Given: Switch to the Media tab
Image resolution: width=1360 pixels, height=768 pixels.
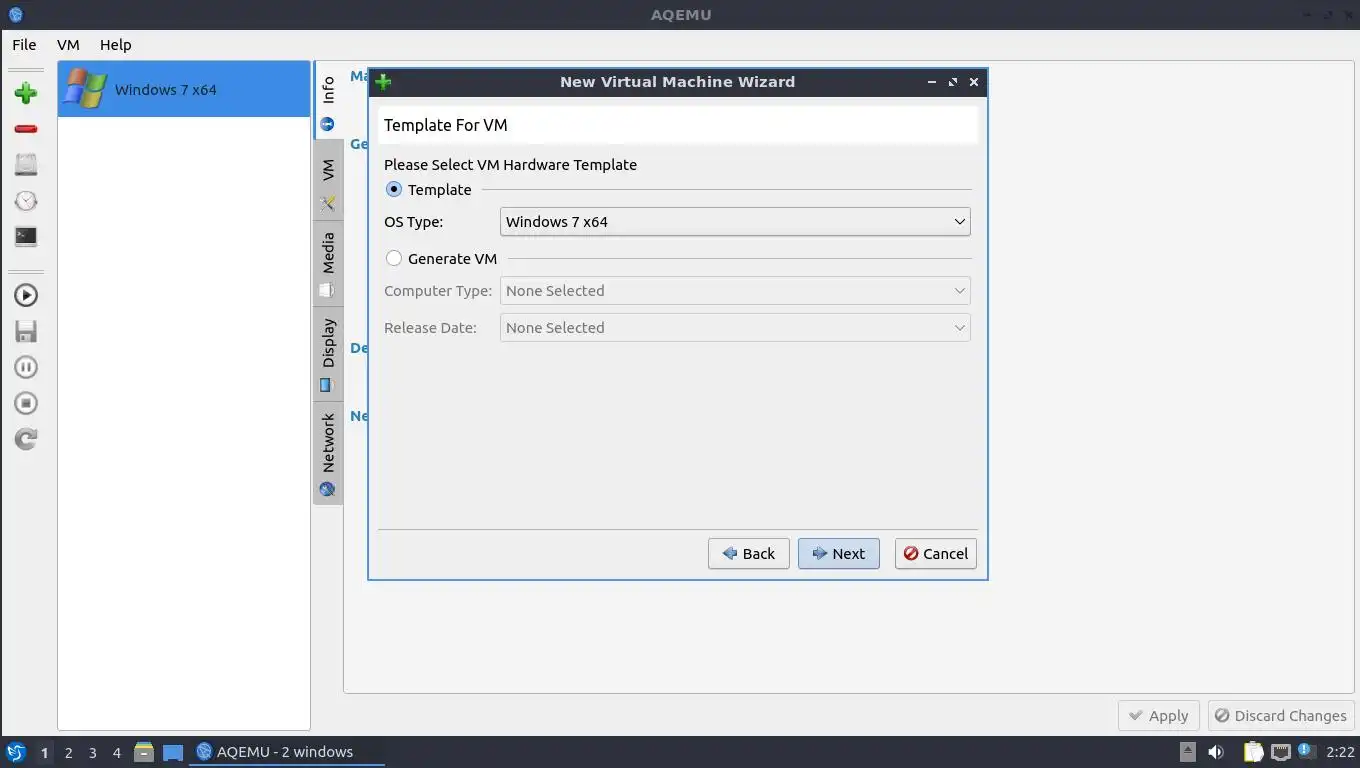Looking at the screenshot, I should coord(328,264).
